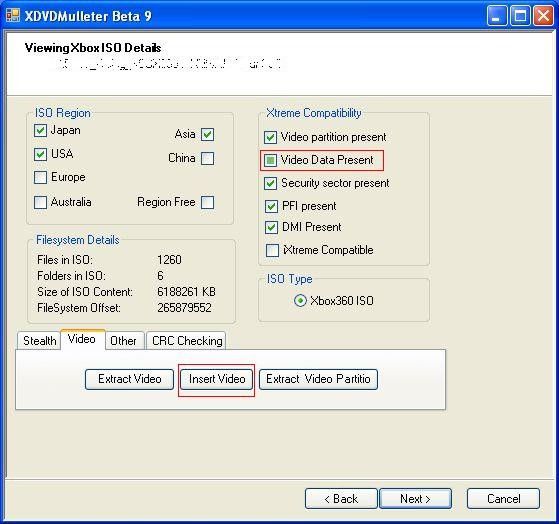Click the Filesystem Details group label

tap(78, 240)
